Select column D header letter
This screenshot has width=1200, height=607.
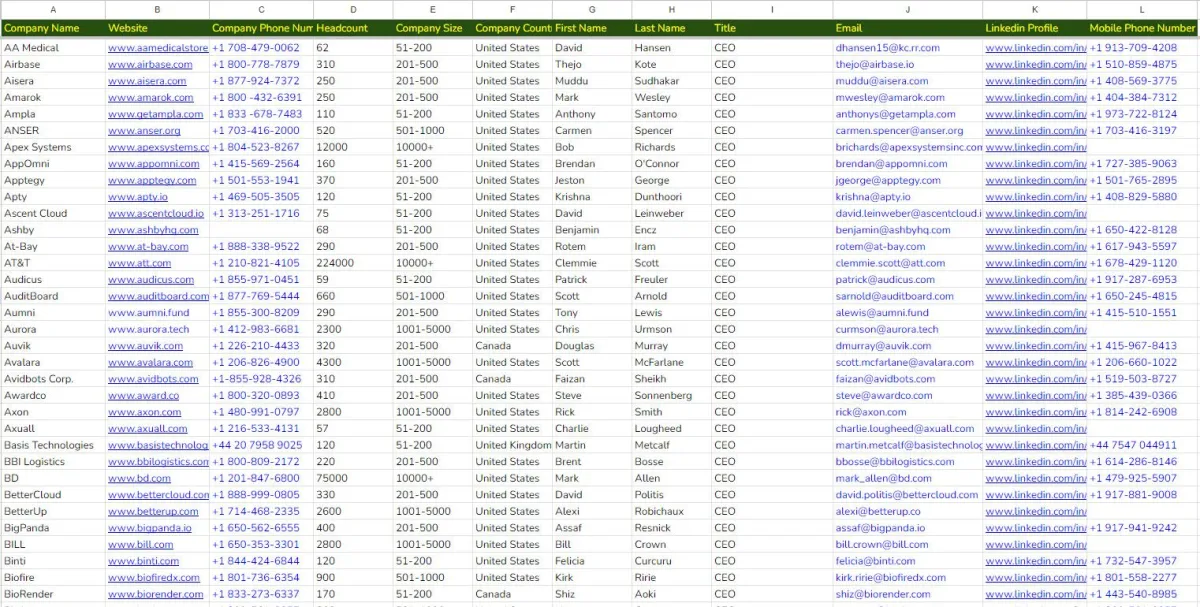point(352,9)
